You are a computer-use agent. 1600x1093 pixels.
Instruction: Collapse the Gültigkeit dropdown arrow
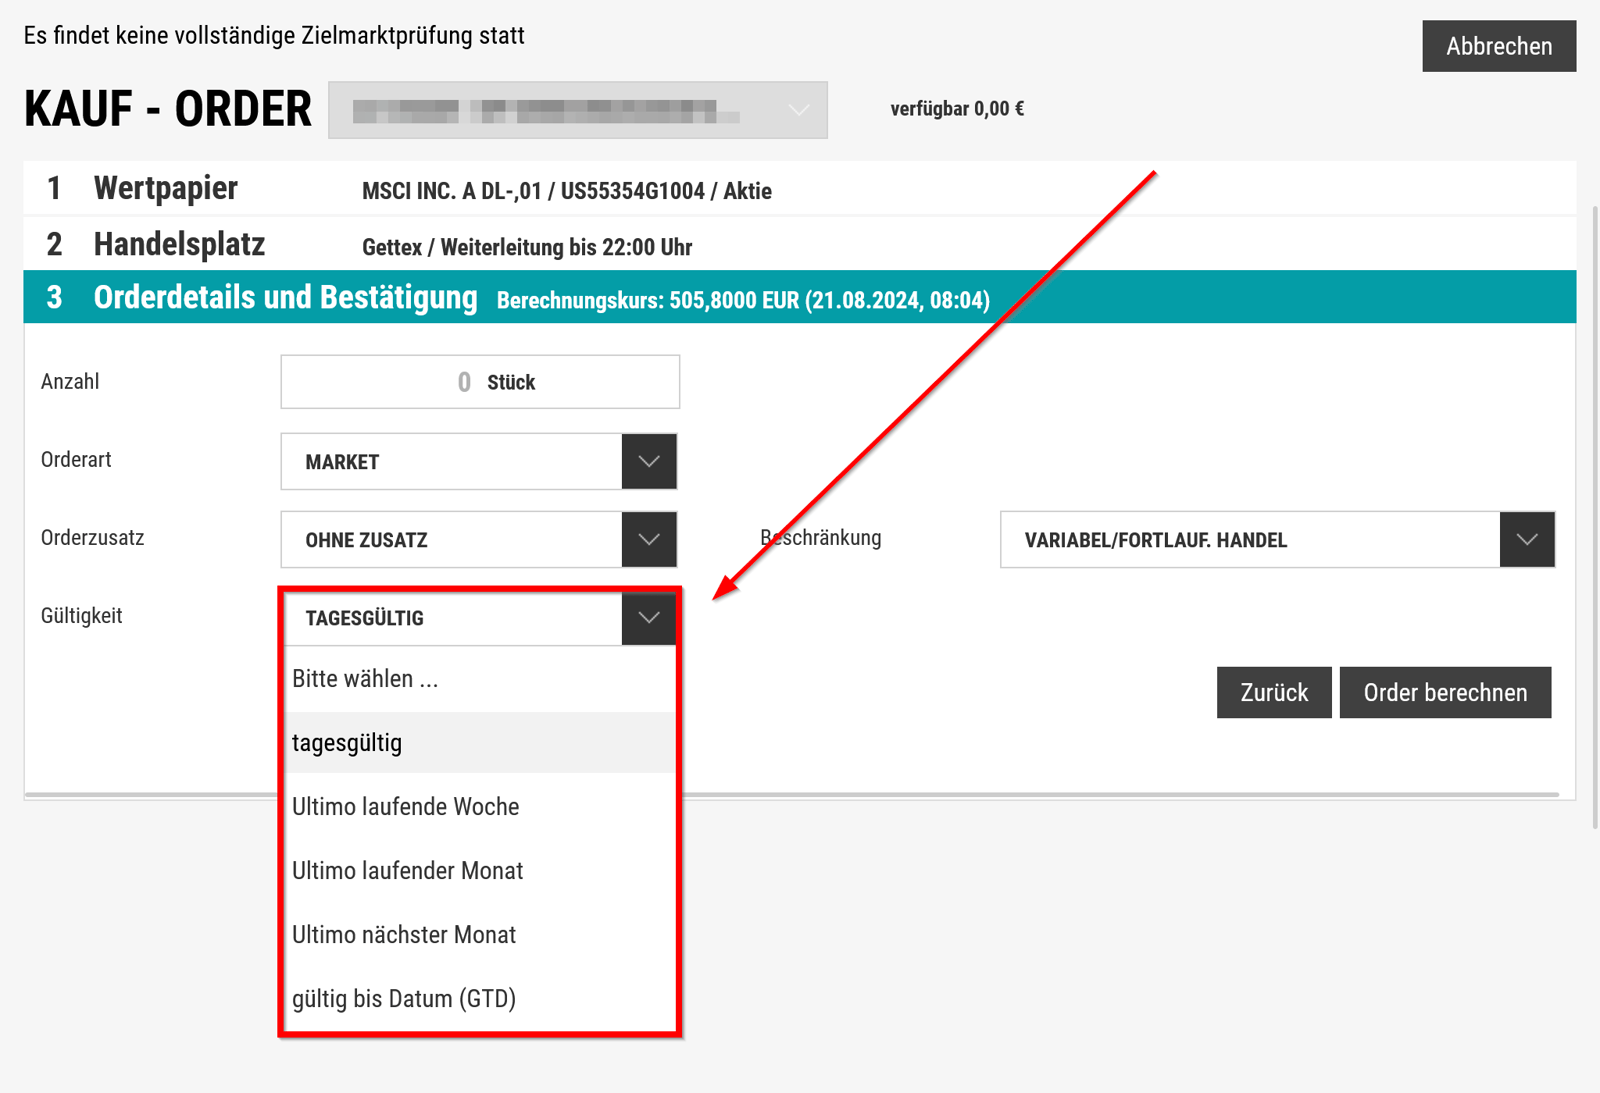click(649, 618)
